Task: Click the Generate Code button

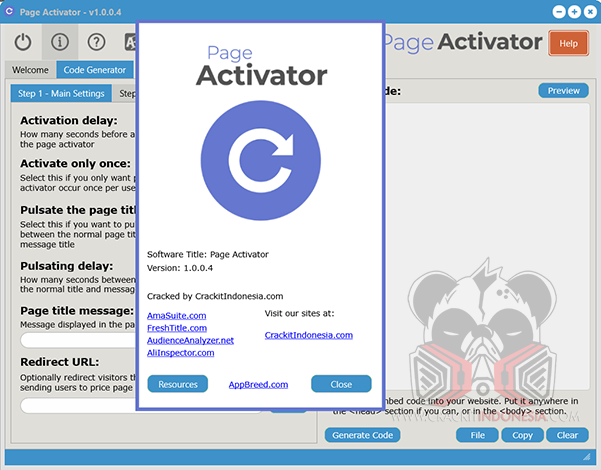Action: (363, 435)
